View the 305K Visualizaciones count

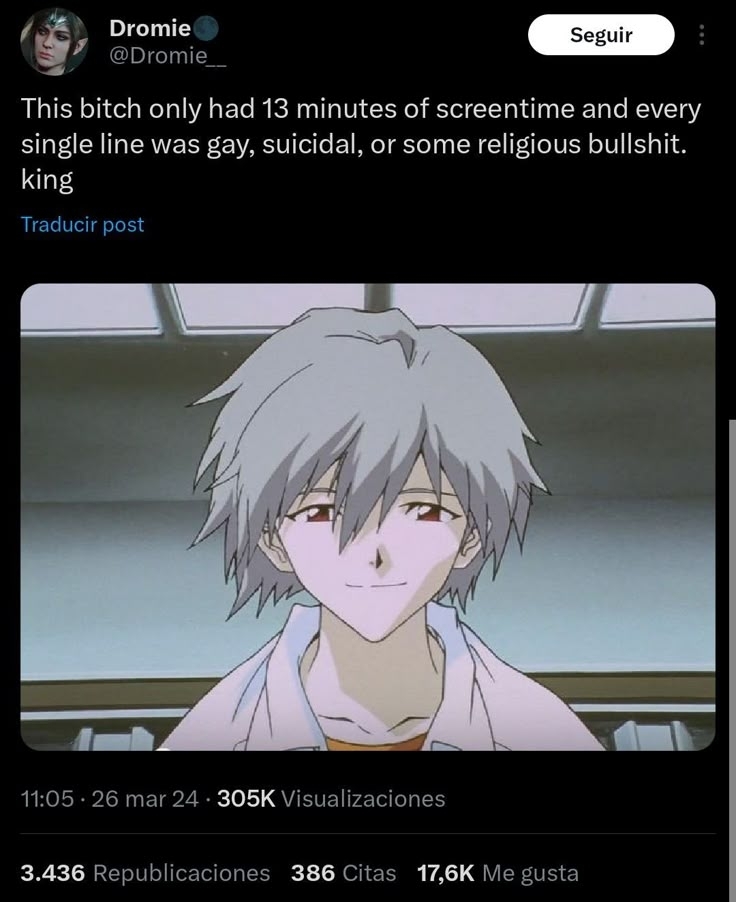click(331, 798)
